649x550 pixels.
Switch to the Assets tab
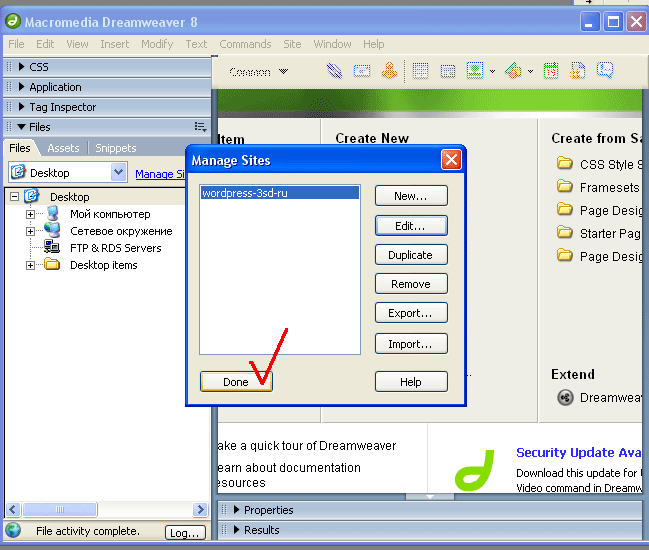coord(63,148)
